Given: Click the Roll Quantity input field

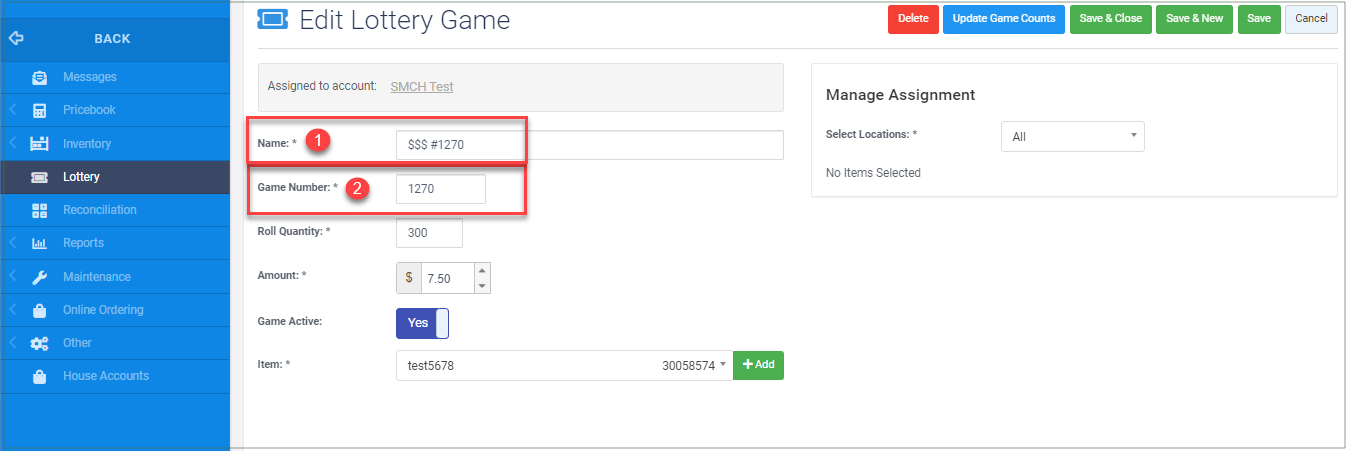Looking at the screenshot, I should [x=429, y=233].
